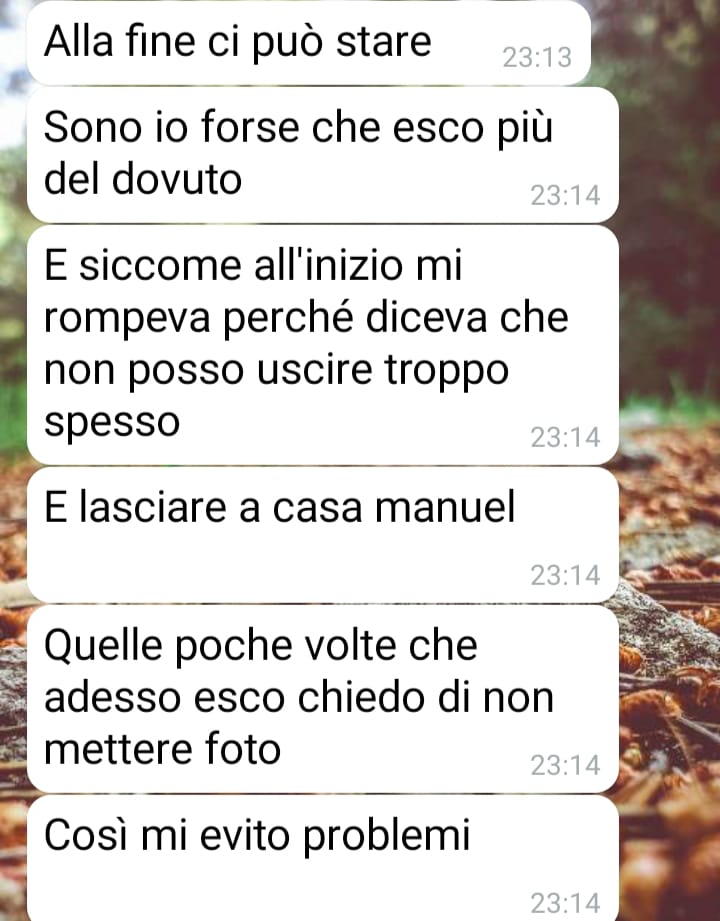Click the word 'rompeva' in the third message
720x921 pixels.
tap(127, 320)
